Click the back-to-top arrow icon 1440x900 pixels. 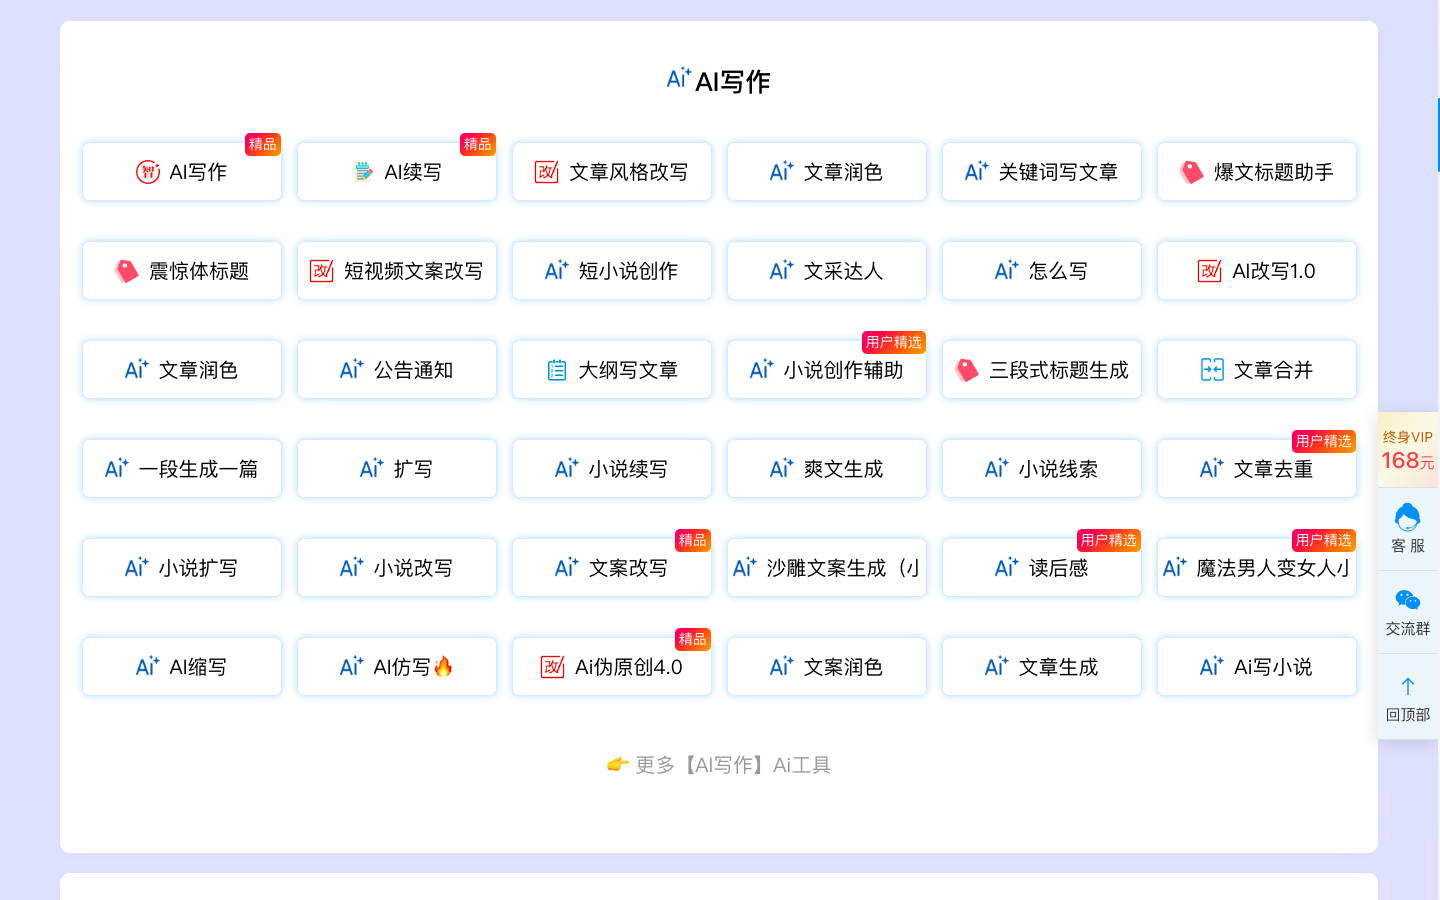click(1407, 686)
